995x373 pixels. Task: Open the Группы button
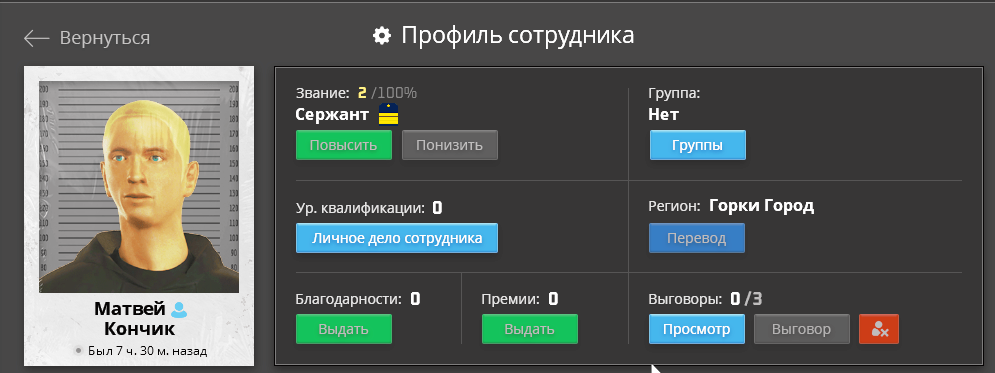coord(697,145)
